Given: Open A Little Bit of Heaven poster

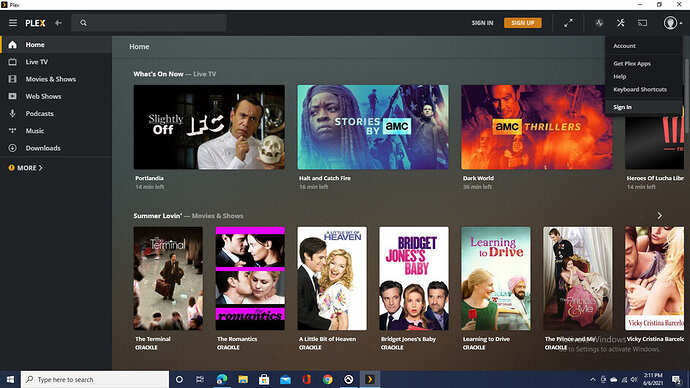Looking at the screenshot, I should 332,278.
